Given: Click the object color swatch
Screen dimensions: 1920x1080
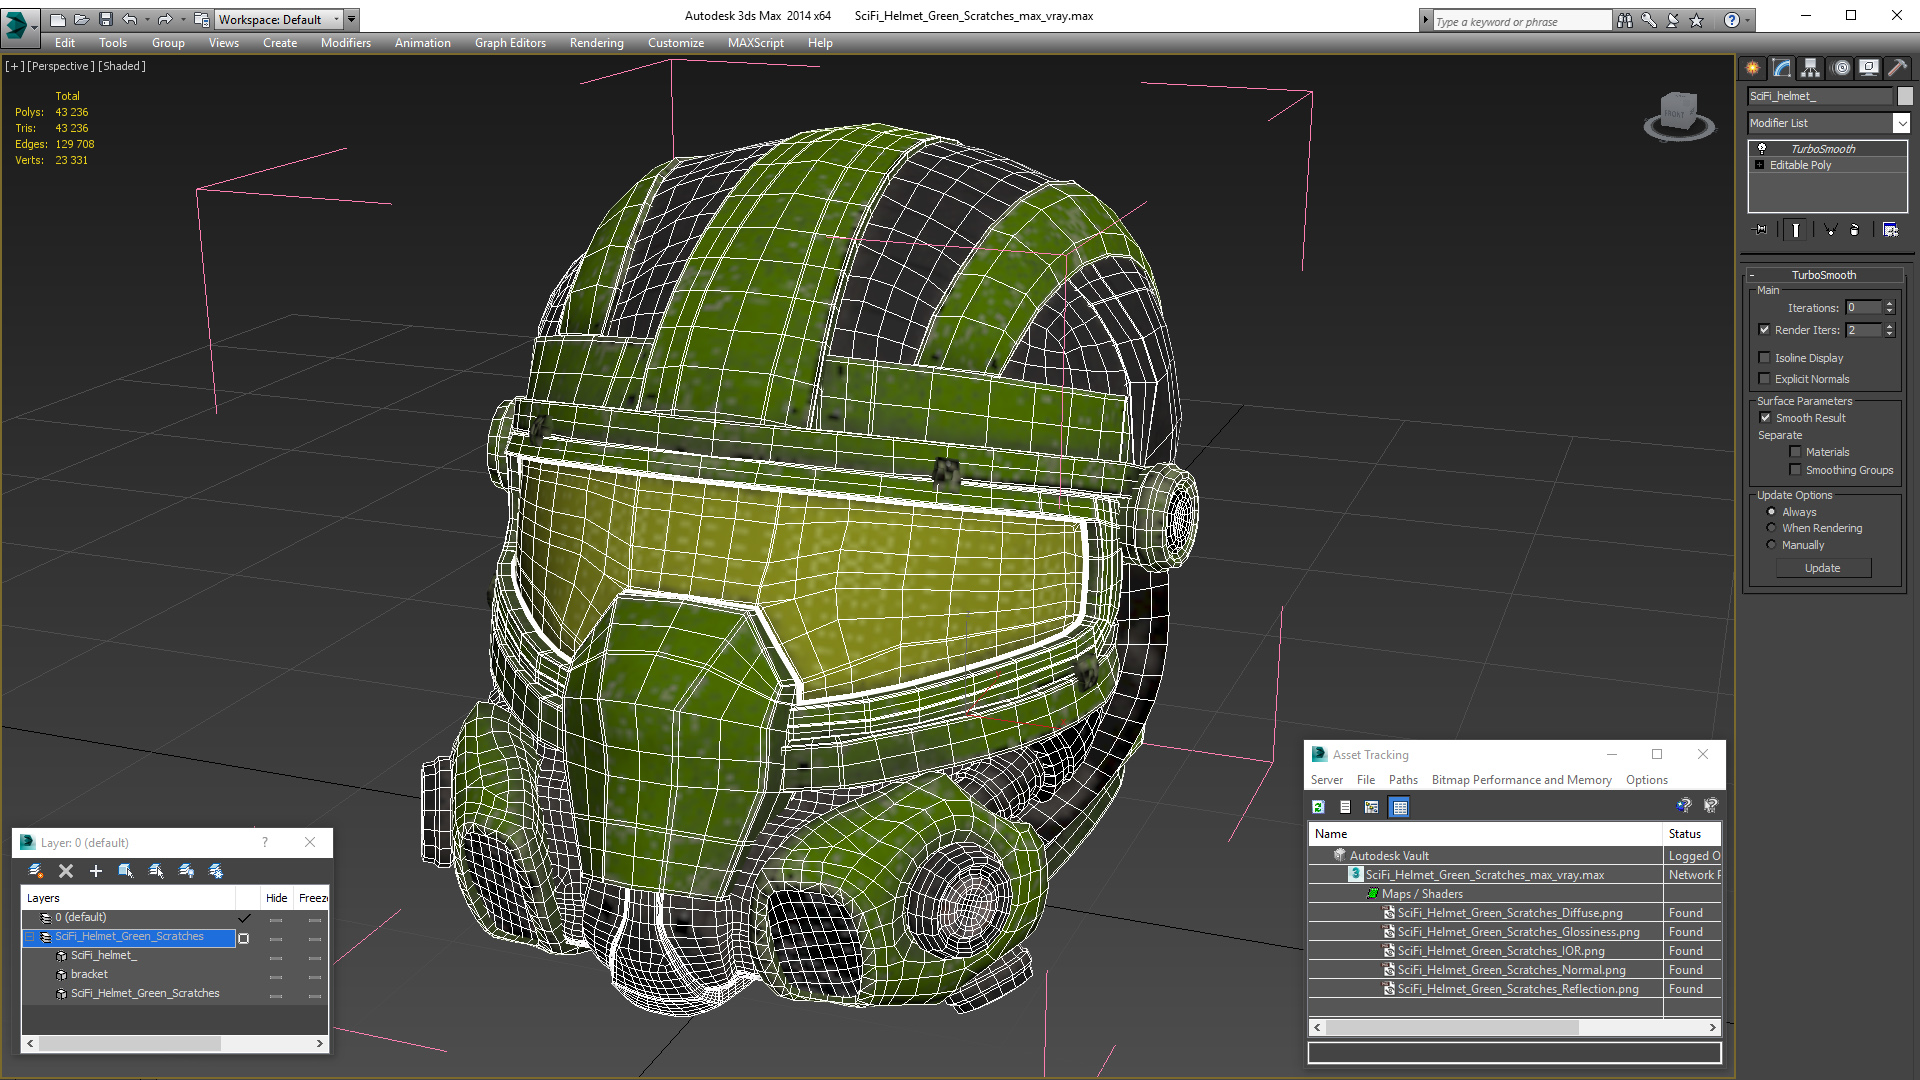Looking at the screenshot, I should point(1905,96).
